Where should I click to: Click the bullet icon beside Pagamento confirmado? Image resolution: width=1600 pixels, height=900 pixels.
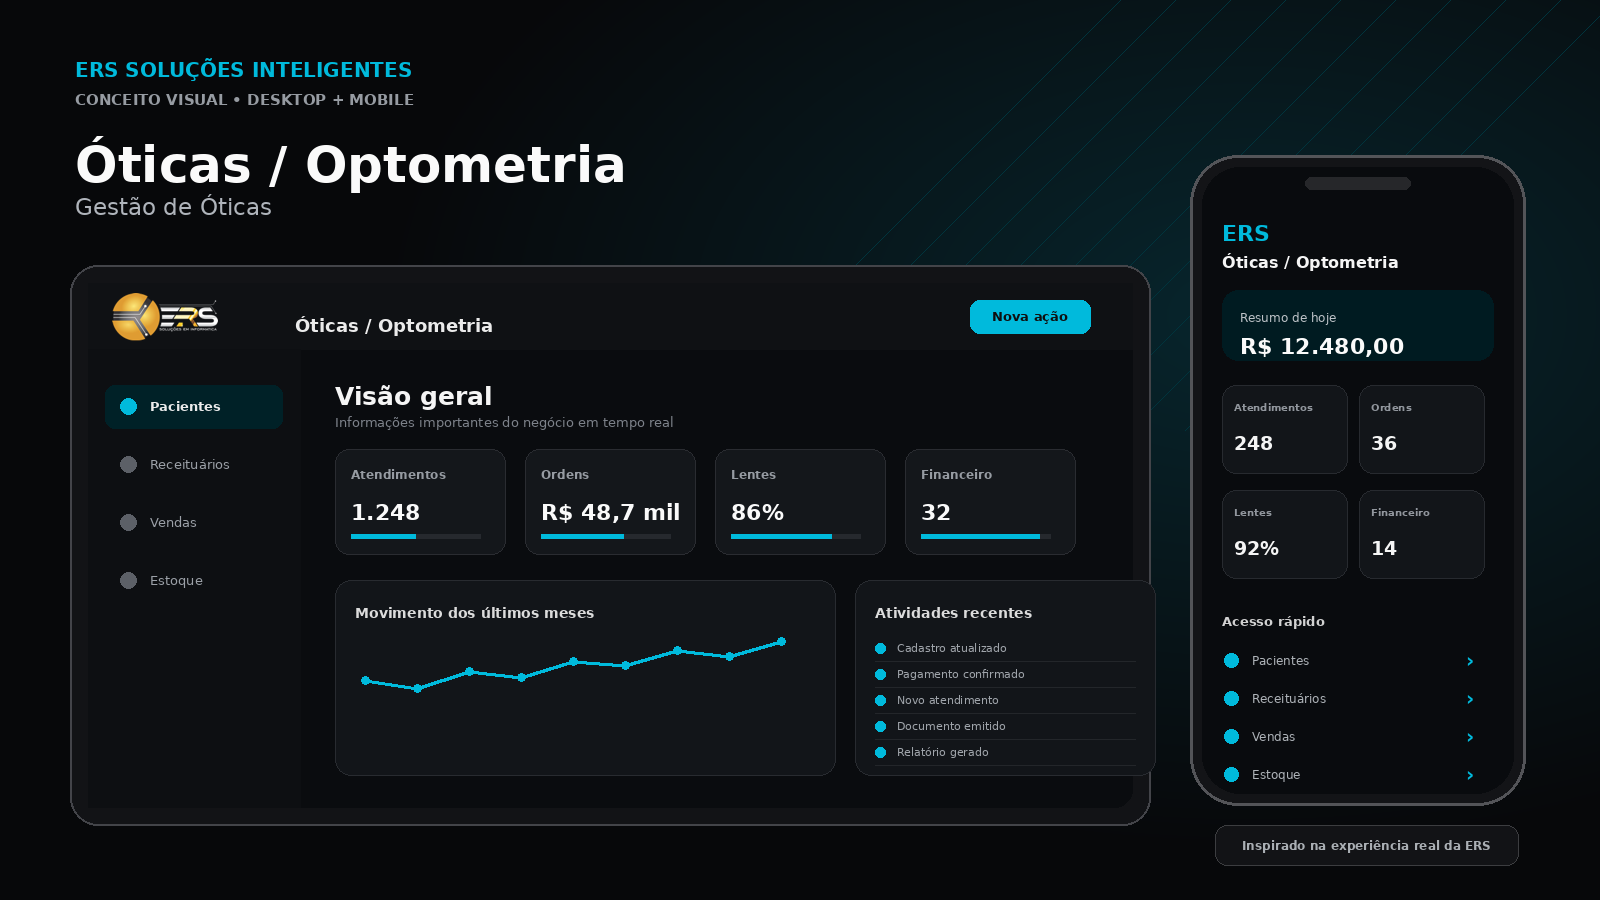point(881,675)
